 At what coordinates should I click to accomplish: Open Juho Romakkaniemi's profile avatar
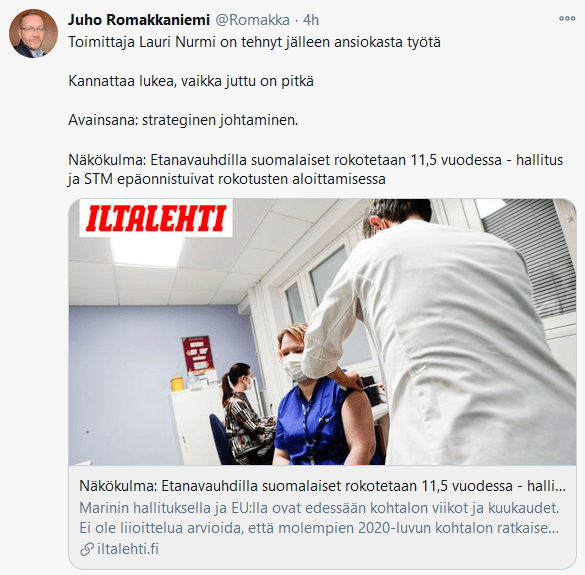(x=34, y=34)
